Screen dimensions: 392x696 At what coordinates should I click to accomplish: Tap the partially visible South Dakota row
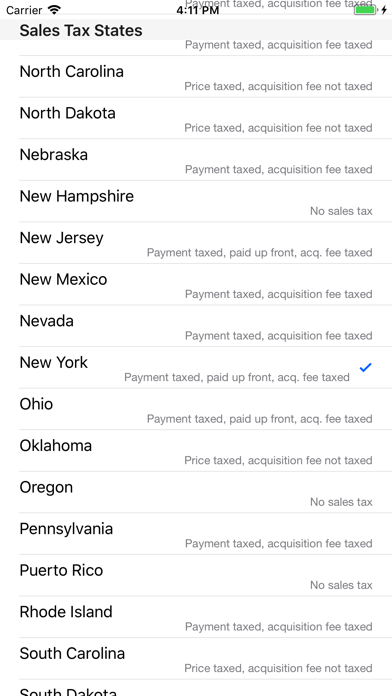pos(196,688)
